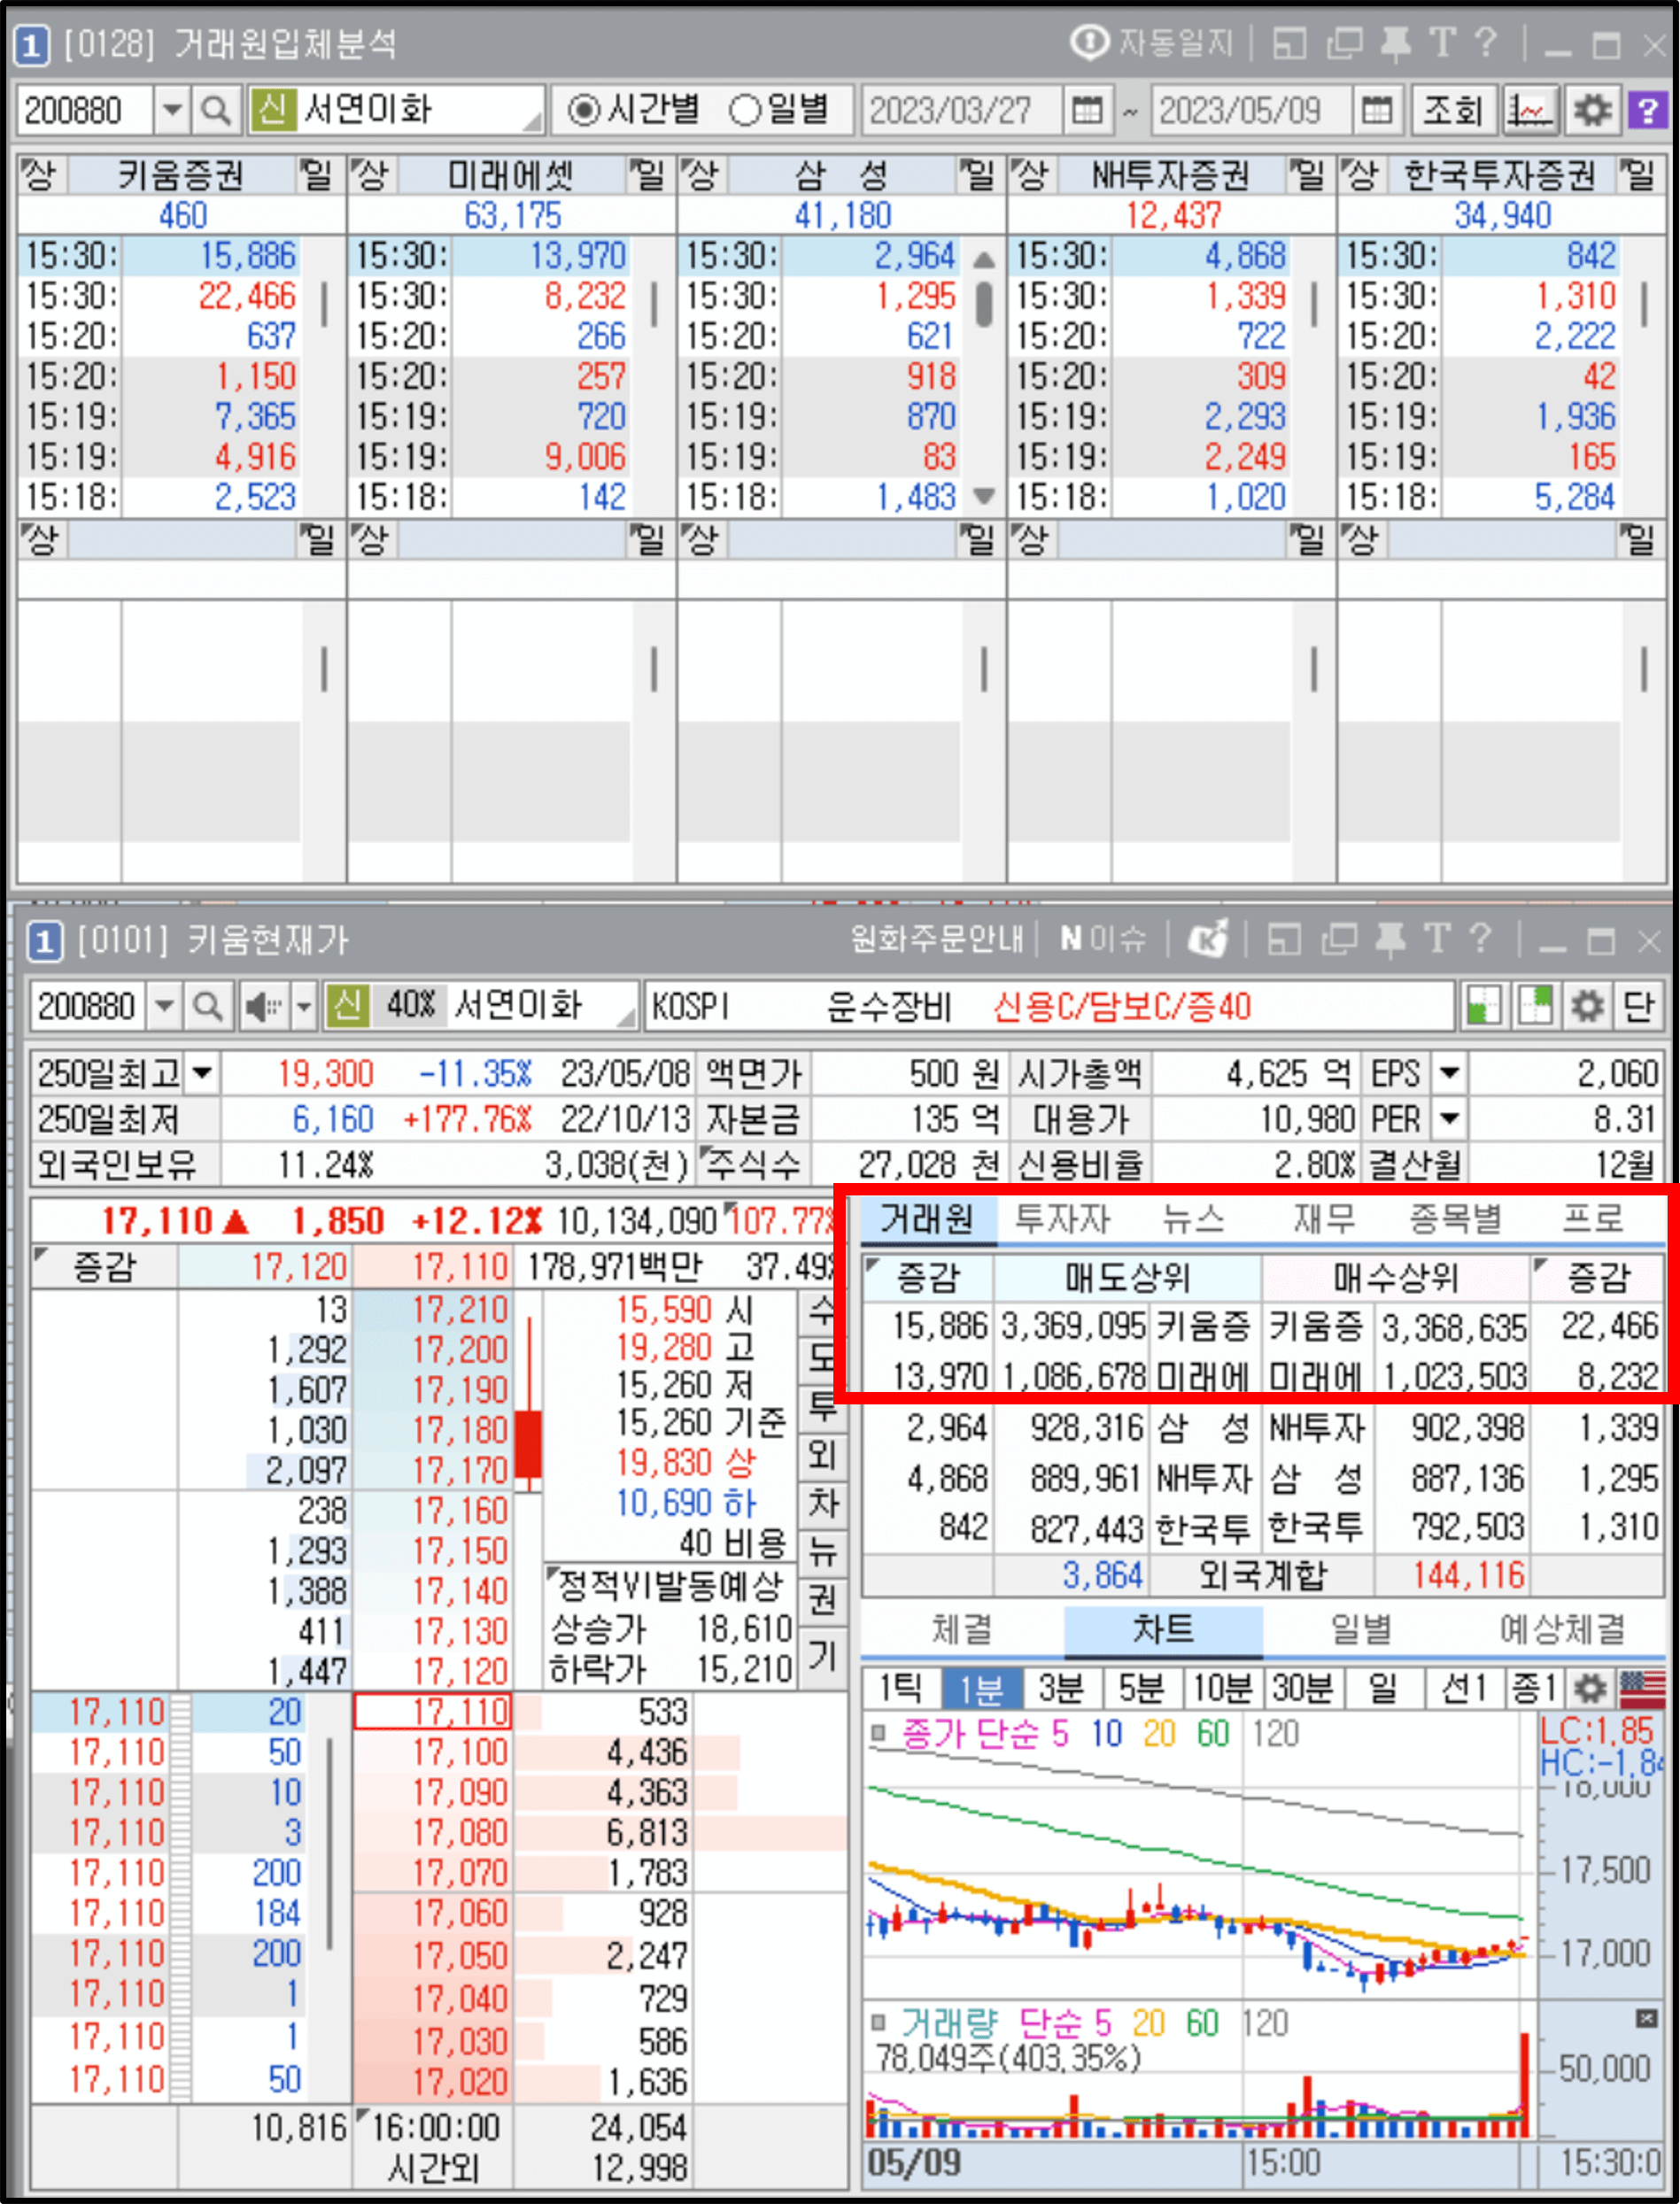Click the 뉴 side button in 키움현재가
The height and width of the screenshot is (2204, 1680).
tap(822, 1551)
